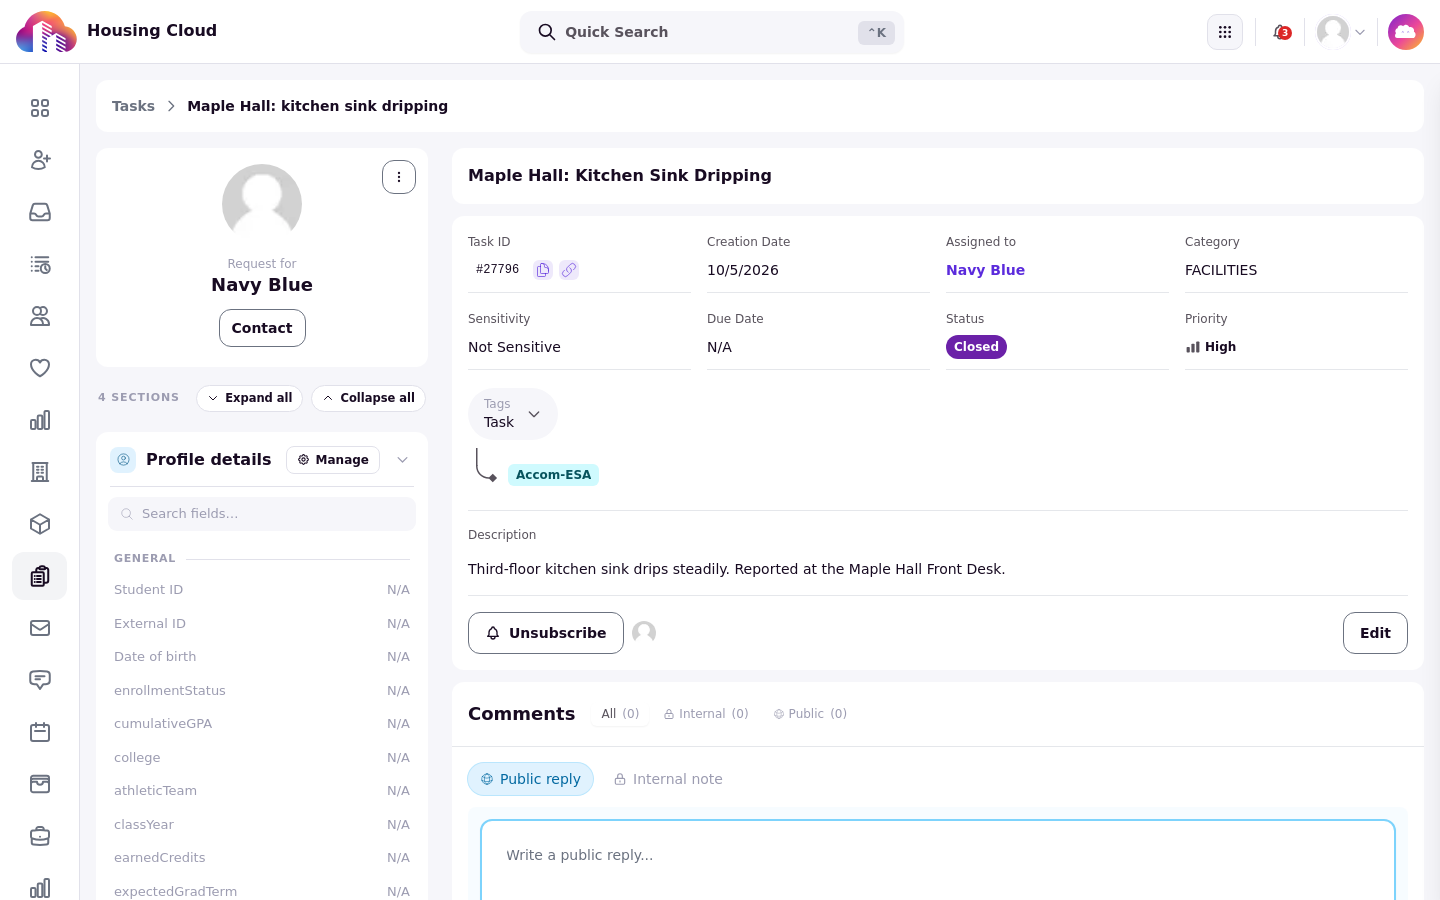Click the Edit button
Viewport: 1440px width, 900px height.
coord(1375,633)
